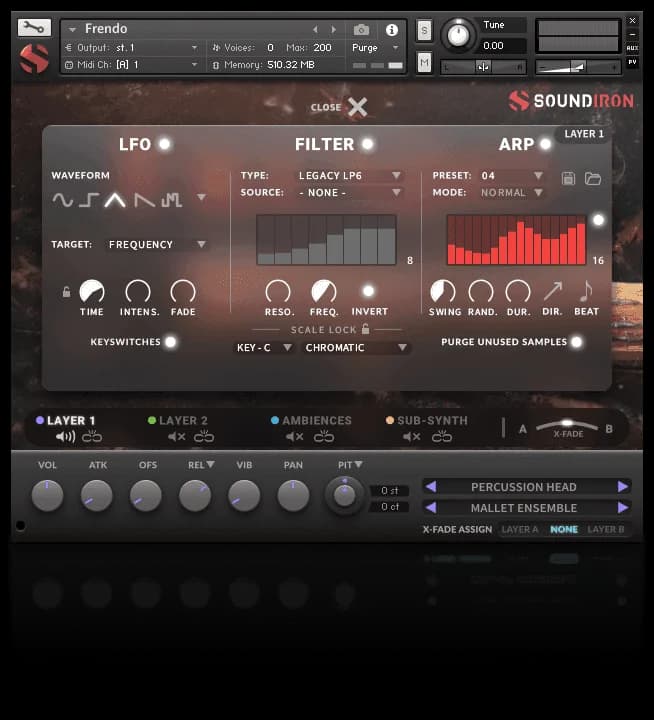The image size is (654, 720).
Task: Open the filter Type dropdown
Action: pyautogui.click(x=350, y=176)
